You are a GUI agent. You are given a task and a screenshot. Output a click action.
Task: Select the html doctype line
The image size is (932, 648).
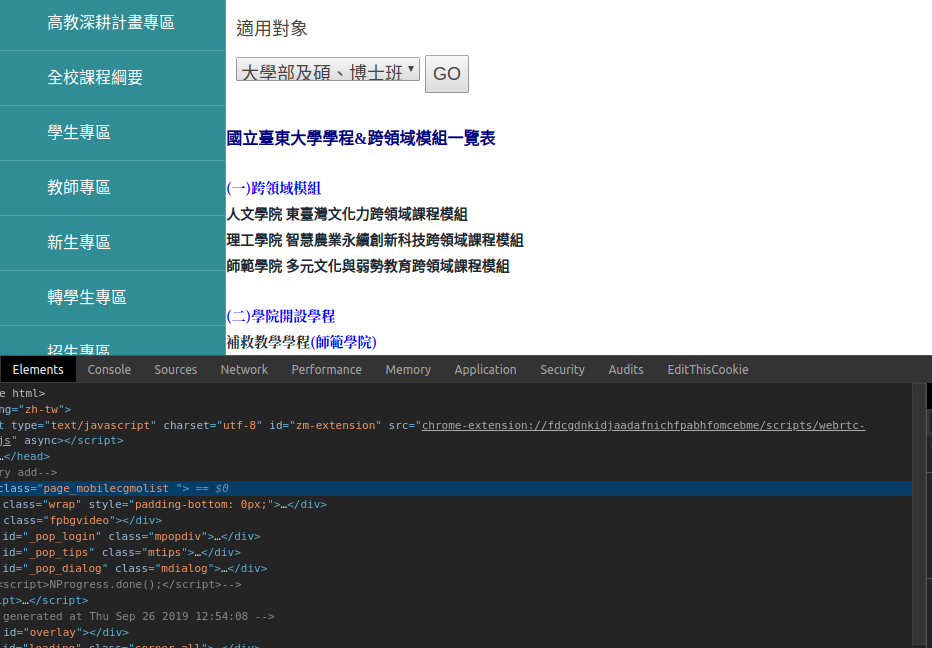pyautogui.click(x=456, y=394)
